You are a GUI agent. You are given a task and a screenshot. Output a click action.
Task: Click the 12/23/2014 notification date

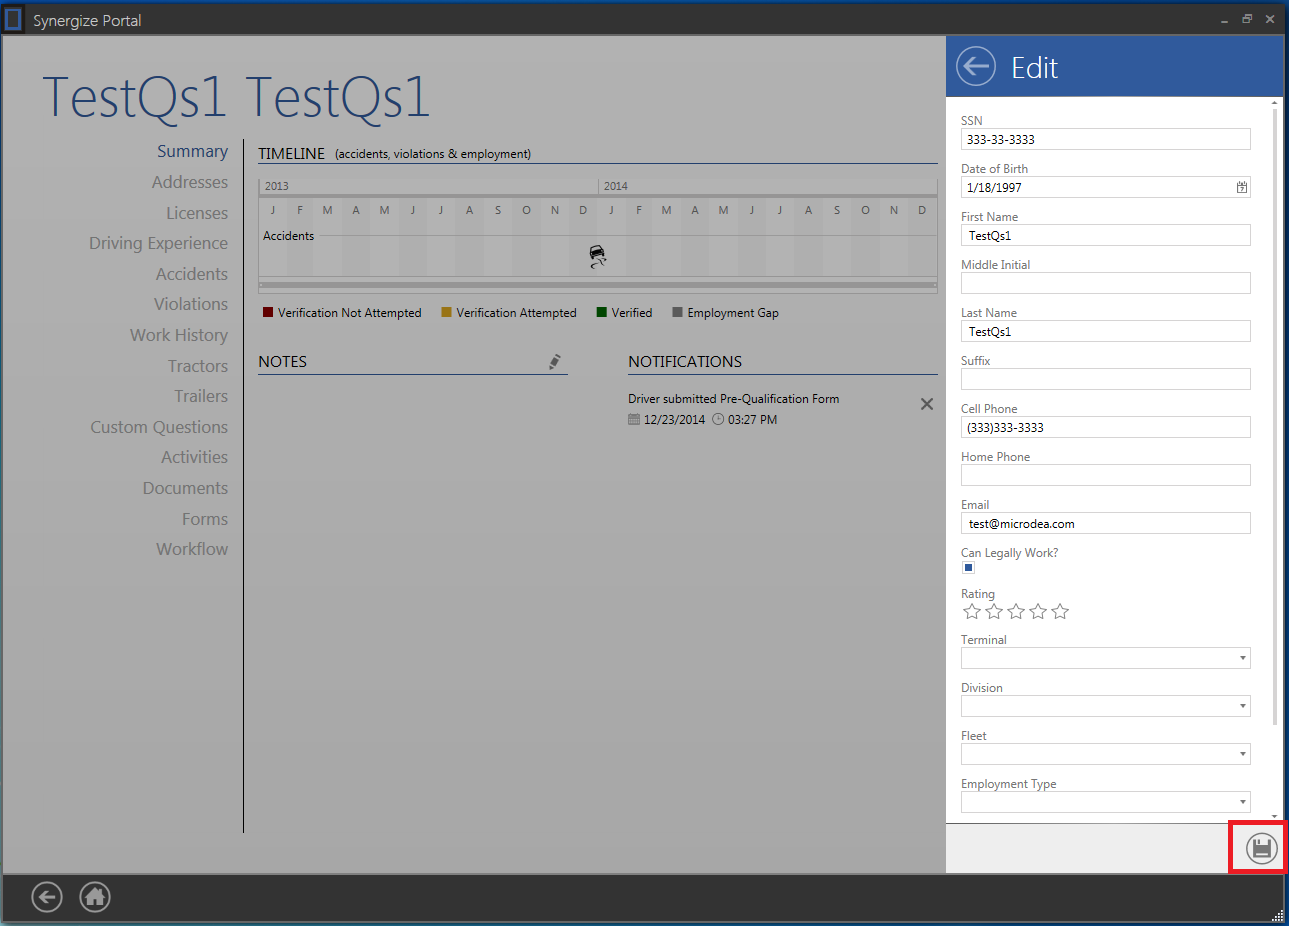coord(675,420)
